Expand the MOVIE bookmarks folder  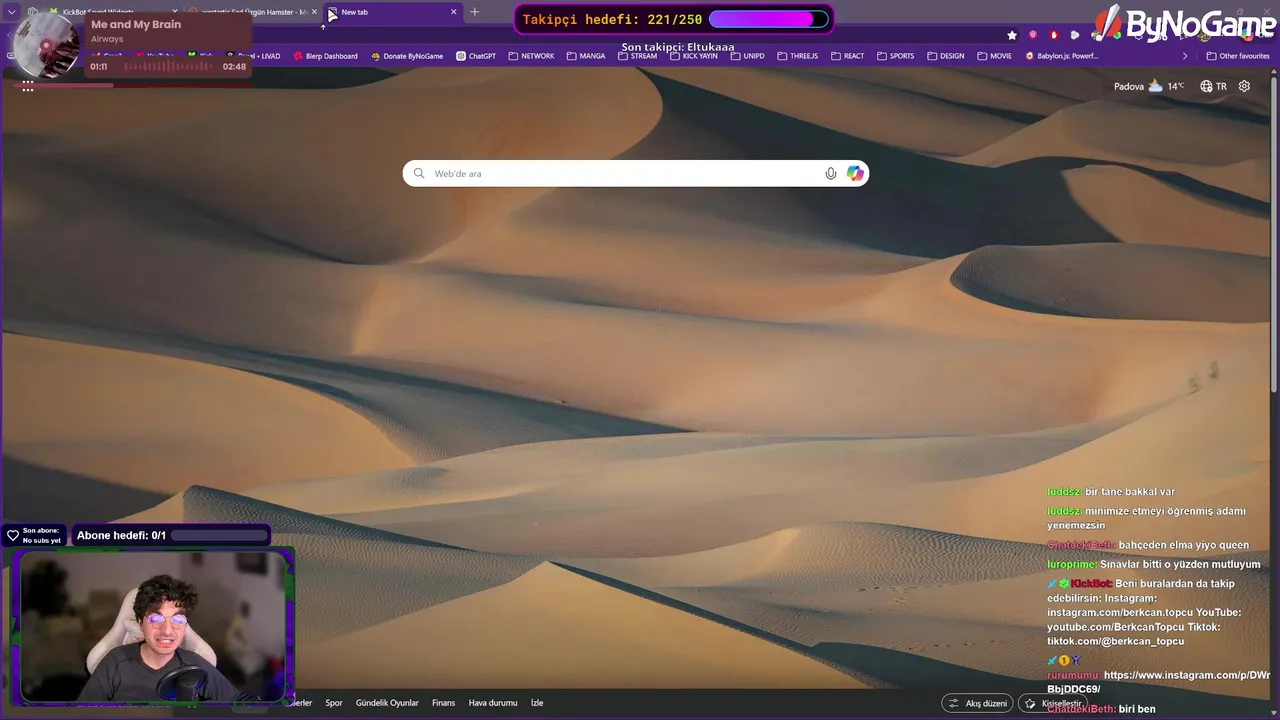point(994,56)
